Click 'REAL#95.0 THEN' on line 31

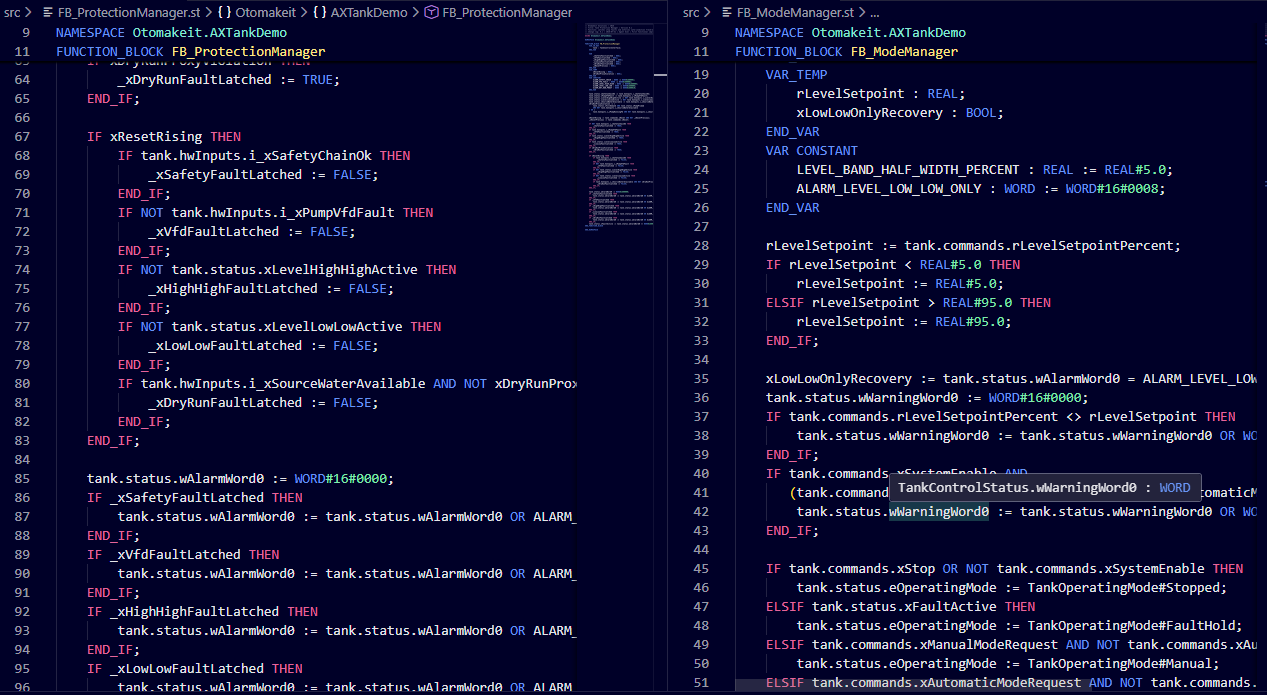click(x=997, y=302)
